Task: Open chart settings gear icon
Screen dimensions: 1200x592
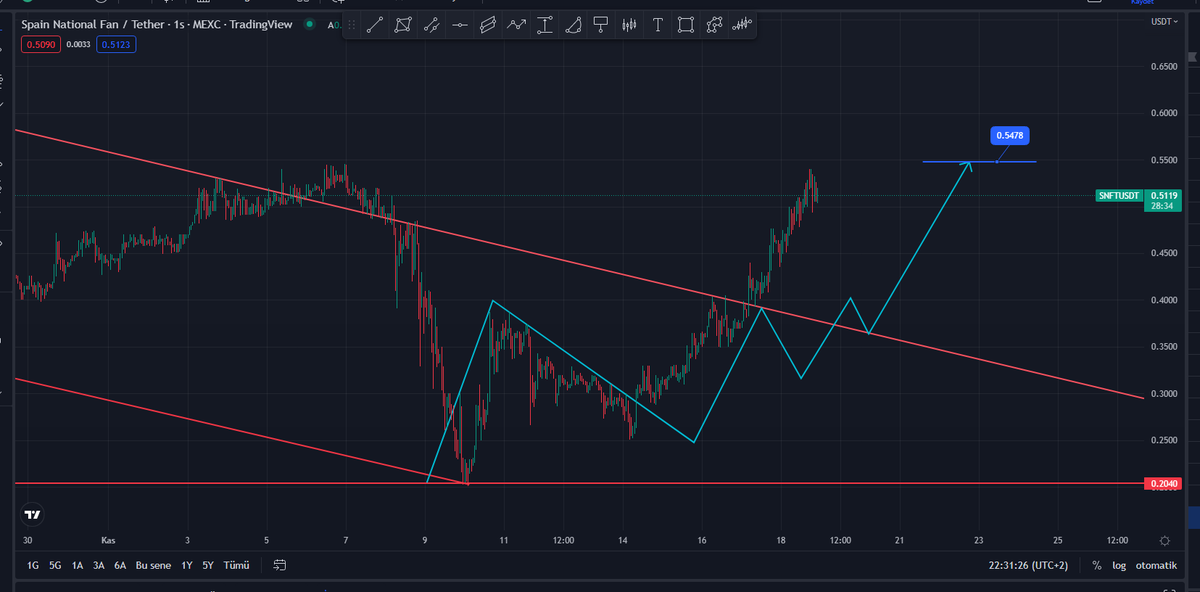Action: (x=1164, y=540)
